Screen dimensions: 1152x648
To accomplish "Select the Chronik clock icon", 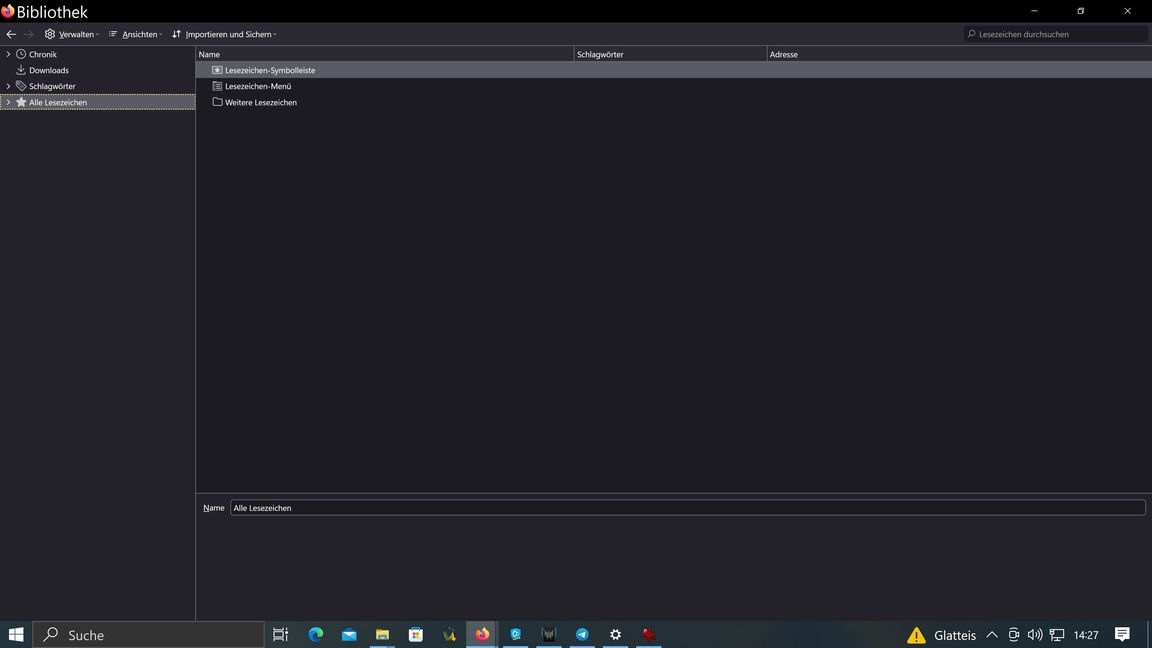I will [x=21, y=54].
